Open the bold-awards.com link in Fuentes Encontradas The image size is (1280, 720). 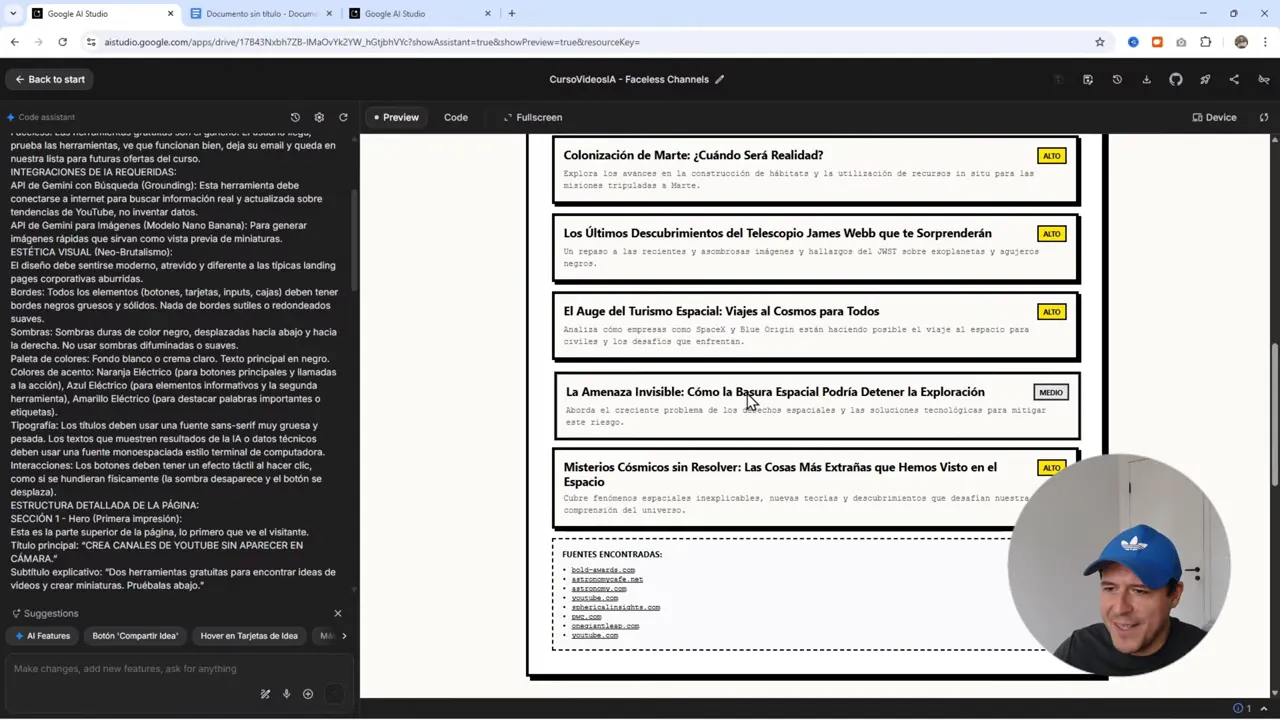602,569
